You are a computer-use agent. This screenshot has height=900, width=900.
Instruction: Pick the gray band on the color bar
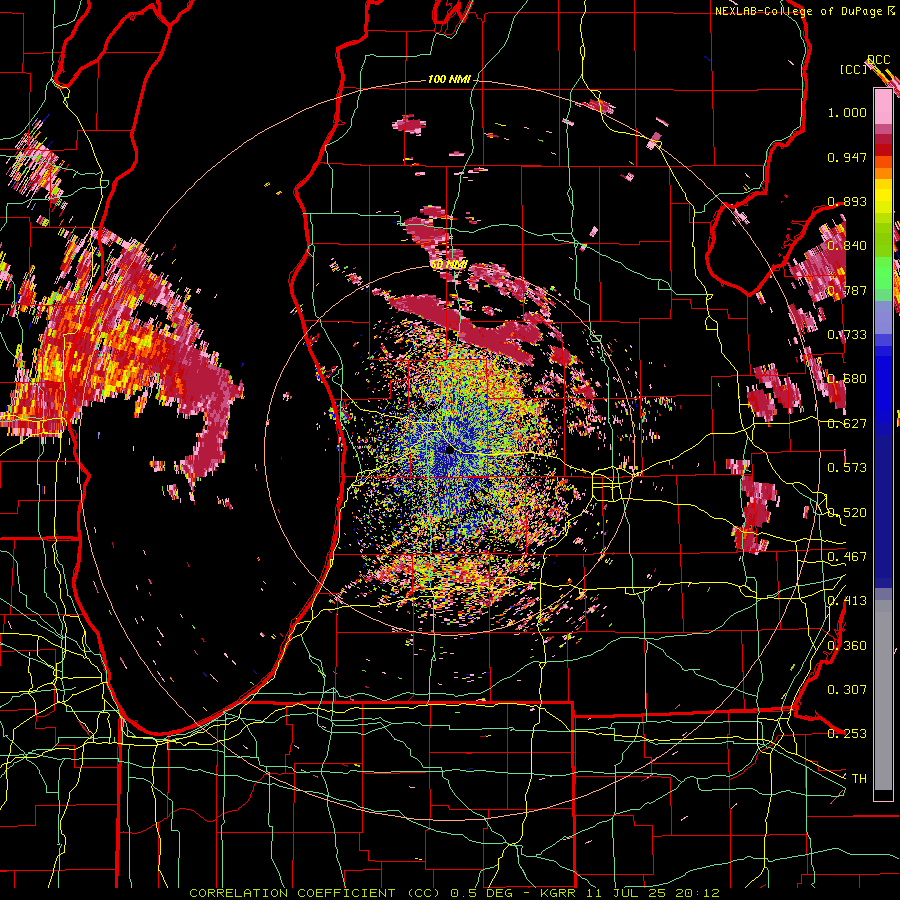[x=883, y=695]
